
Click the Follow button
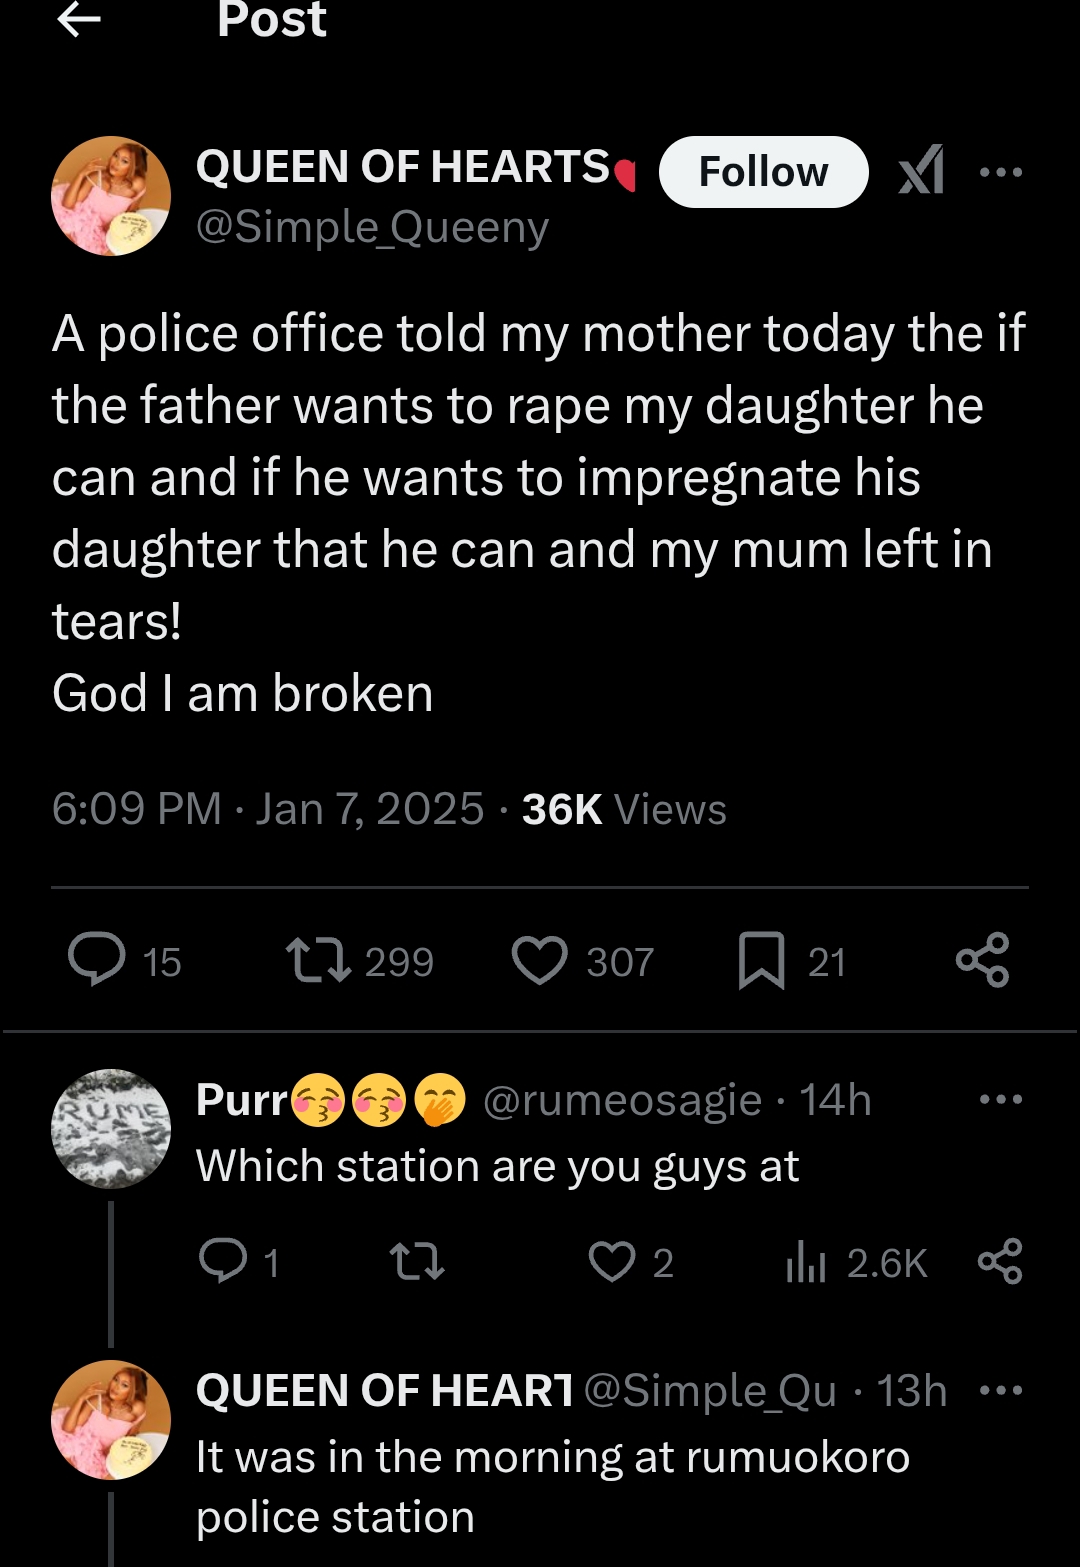pyautogui.click(x=763, y=172)
